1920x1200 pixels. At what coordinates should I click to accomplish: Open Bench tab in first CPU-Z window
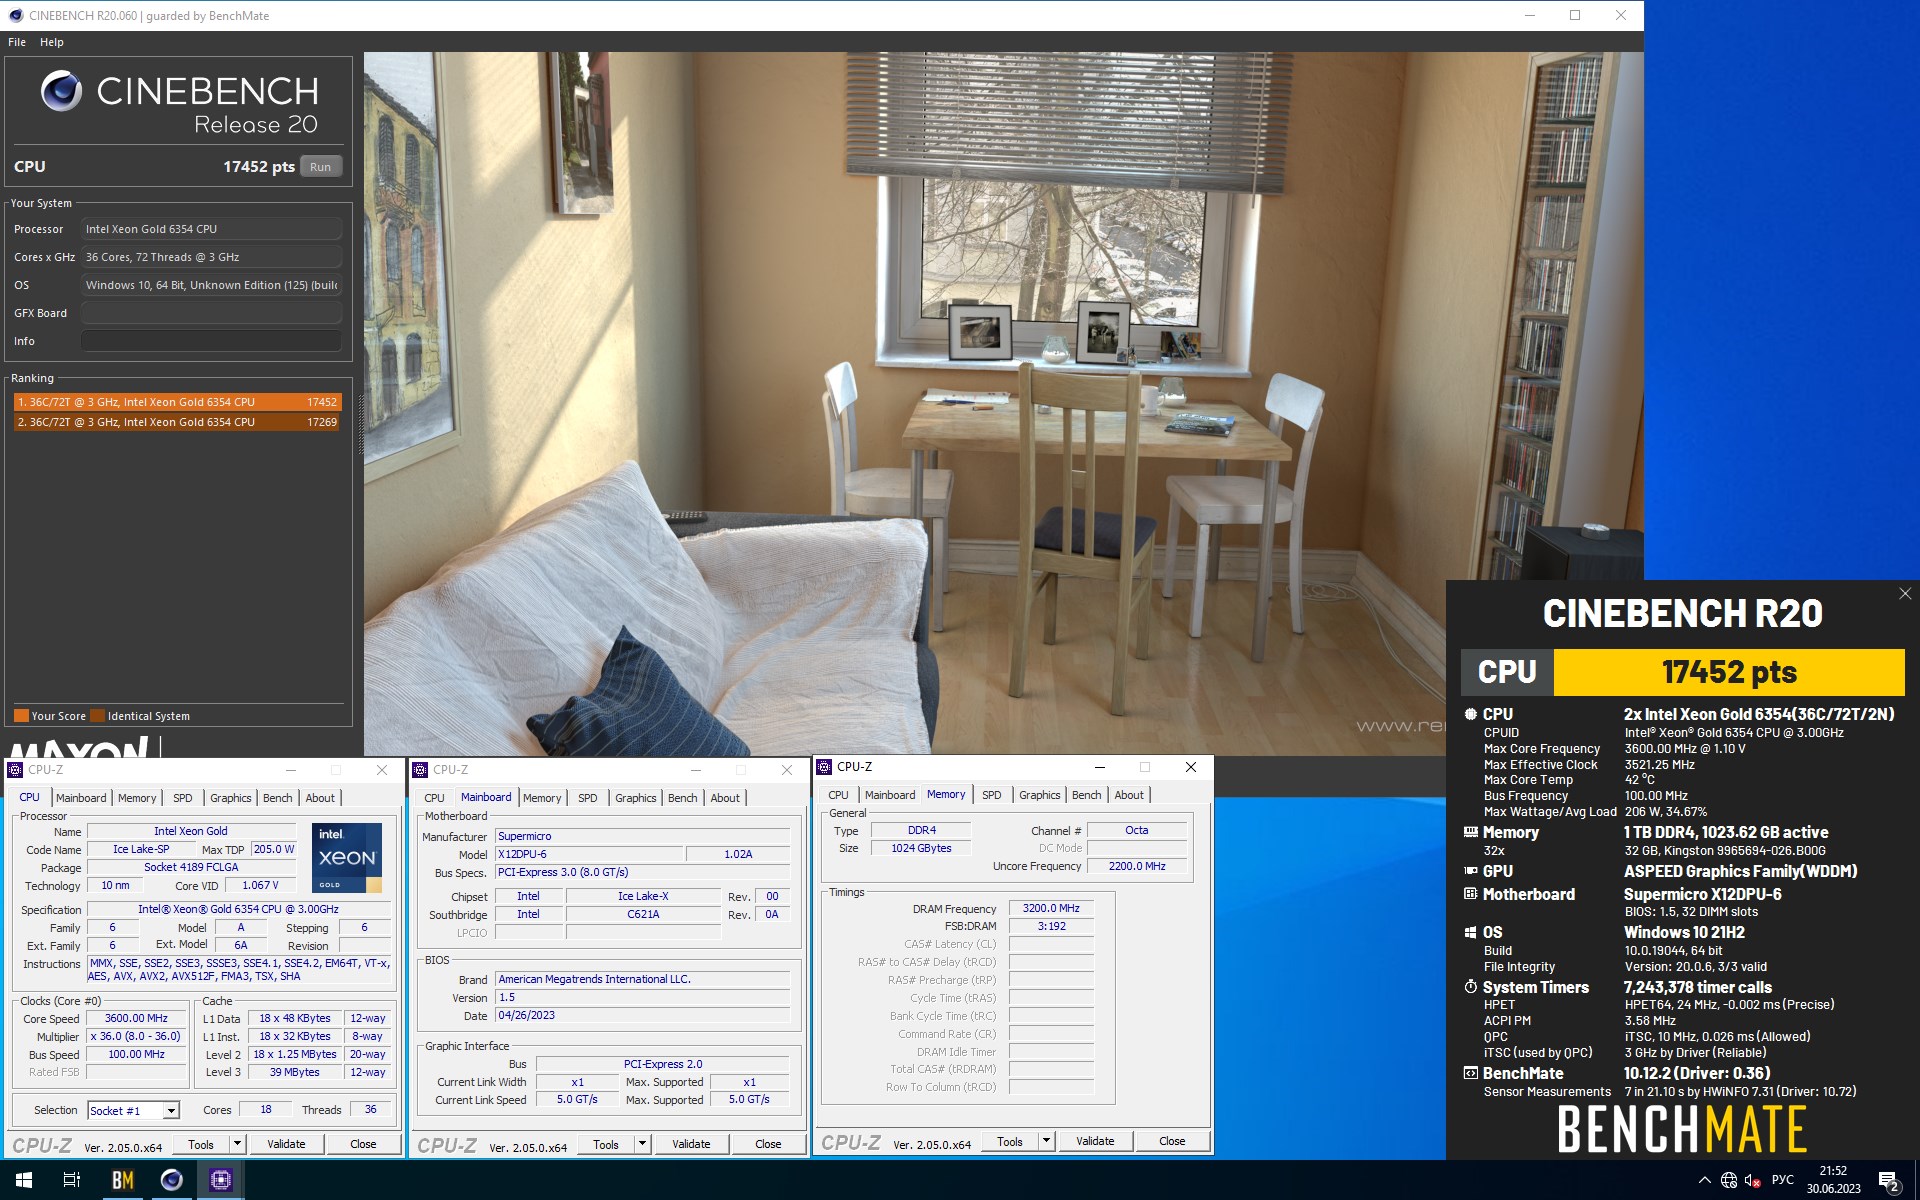(x=278, y=798)
